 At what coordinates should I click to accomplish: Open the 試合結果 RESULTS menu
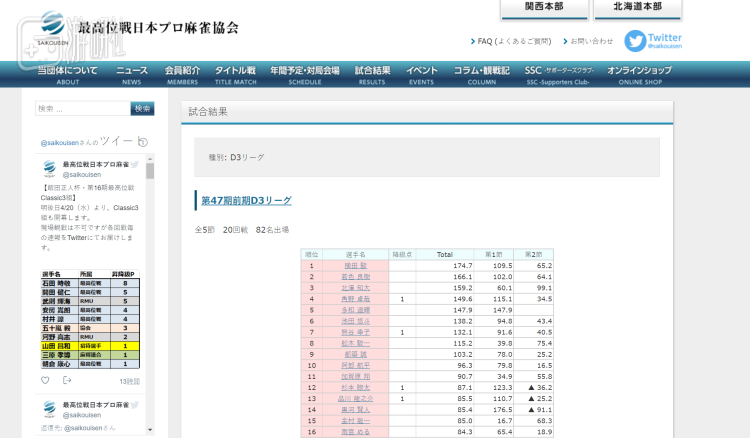(x=372, y=75)
